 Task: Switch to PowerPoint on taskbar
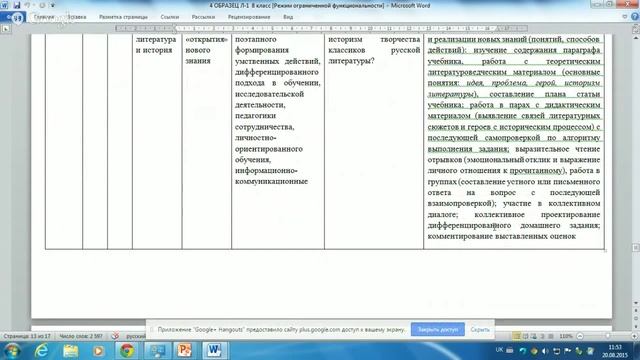184,351
